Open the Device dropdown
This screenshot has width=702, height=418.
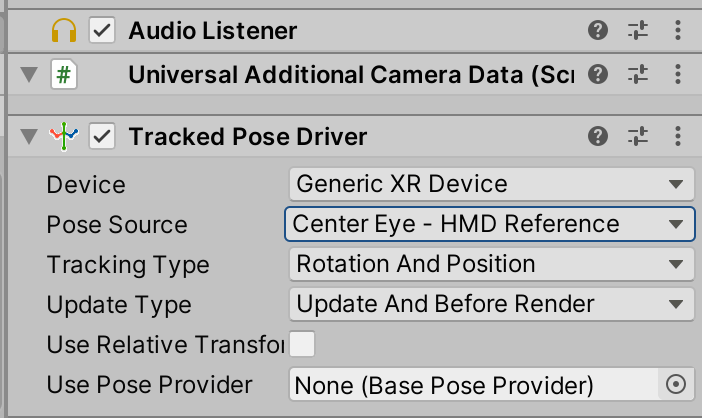492,184
